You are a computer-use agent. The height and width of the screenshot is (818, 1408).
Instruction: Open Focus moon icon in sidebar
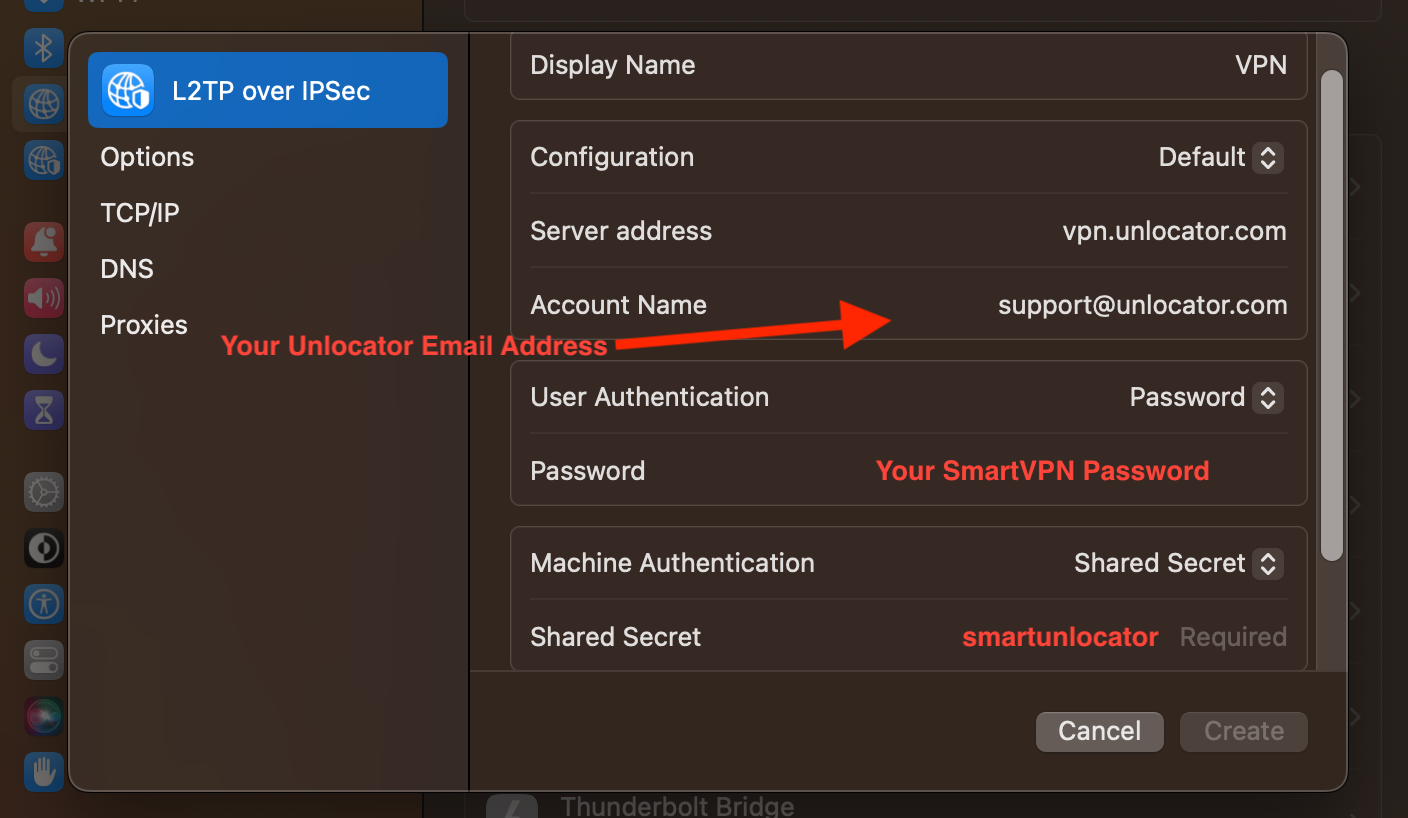pos(43,353)
